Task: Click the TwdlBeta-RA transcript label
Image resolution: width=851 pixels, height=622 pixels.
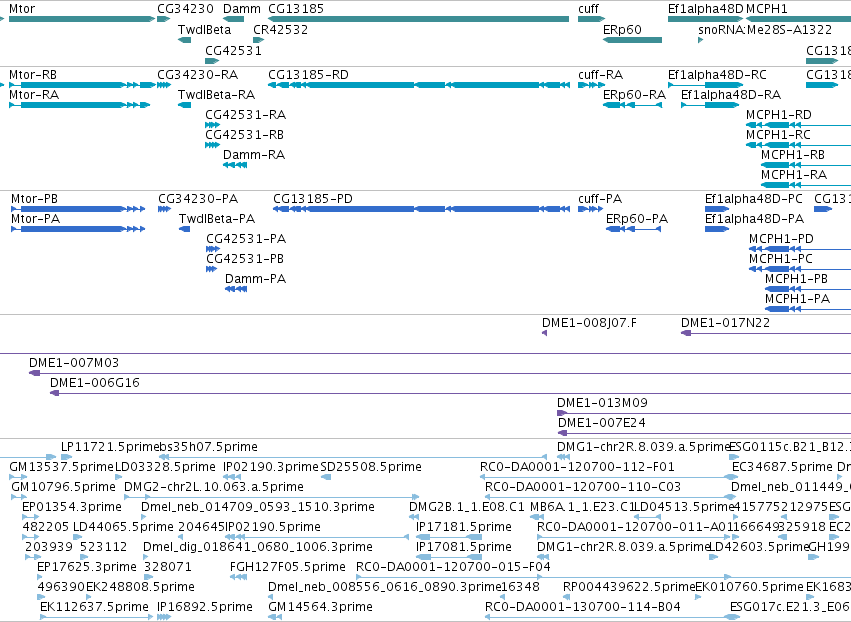Action: tap(217, 95)
